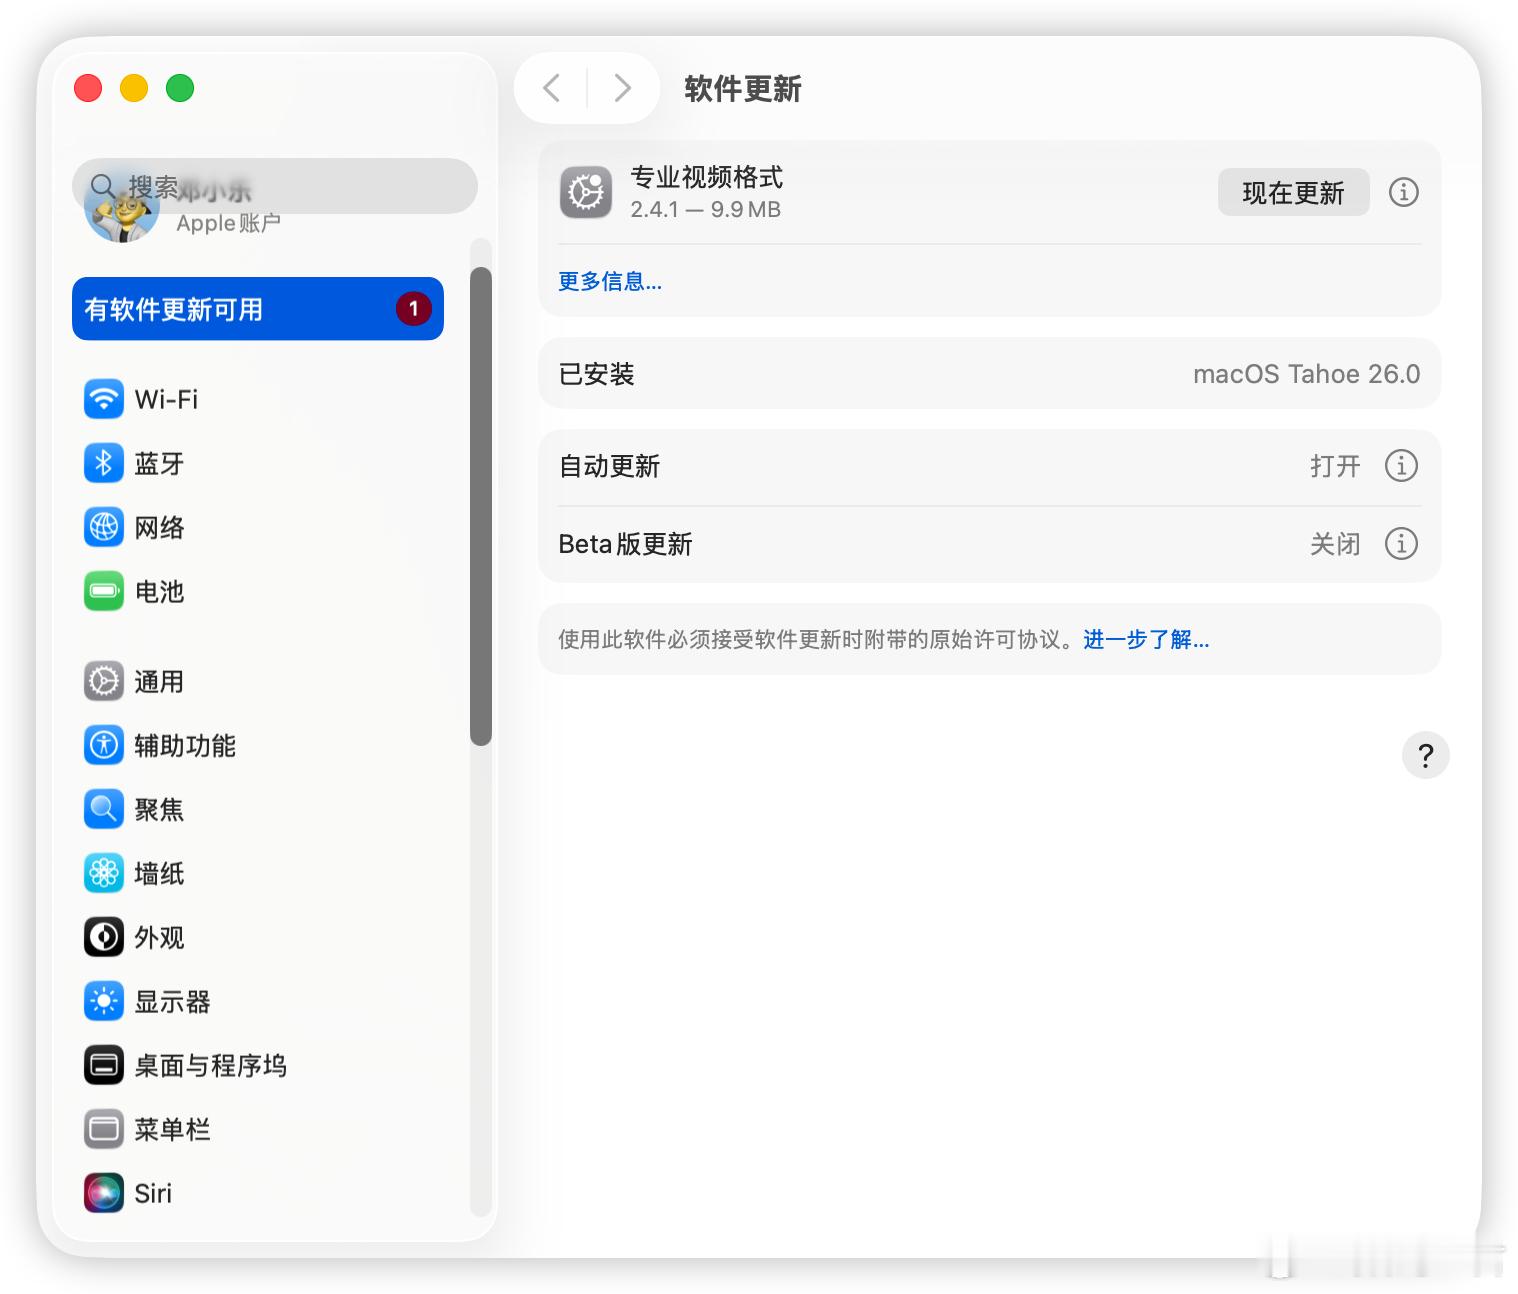
Task: Click the 网络 label
Action: click(x=160, y=527)
